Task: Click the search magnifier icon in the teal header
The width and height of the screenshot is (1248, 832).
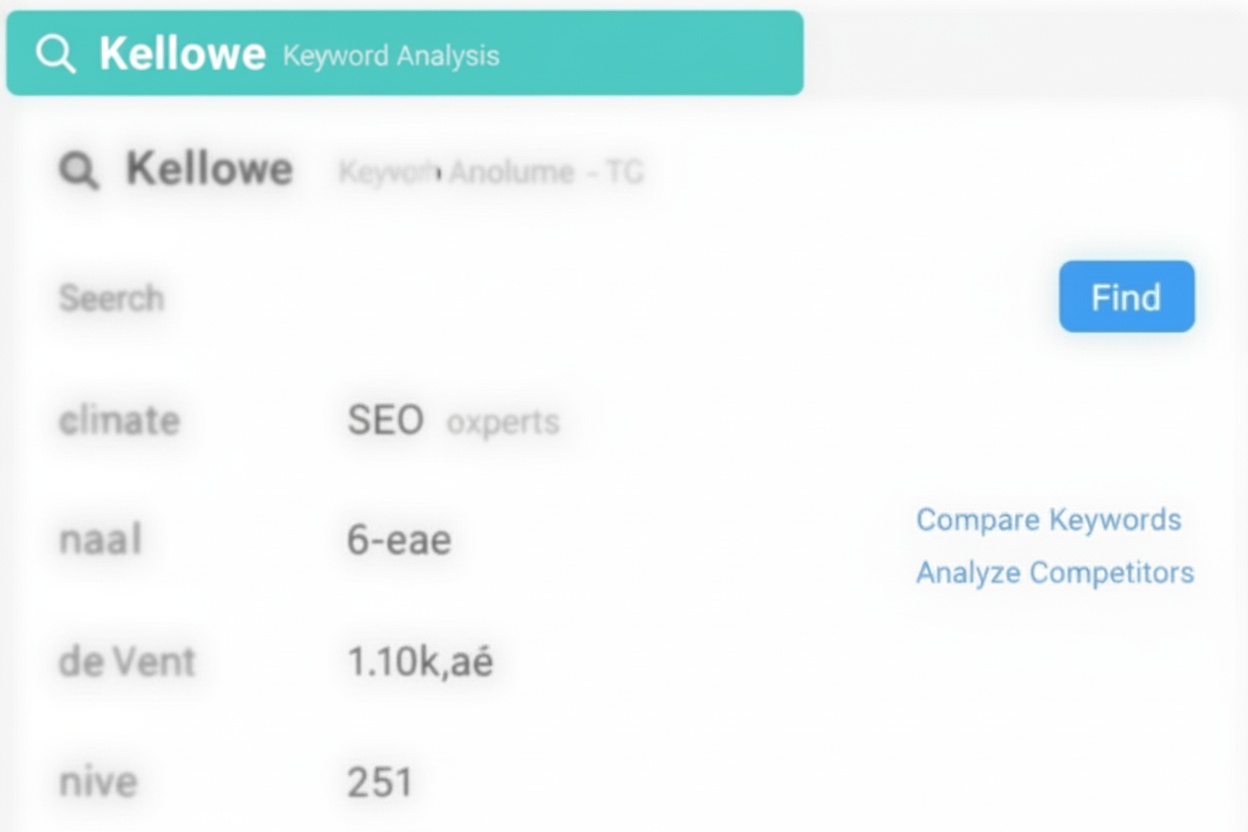Action: [x=57, y=54]
